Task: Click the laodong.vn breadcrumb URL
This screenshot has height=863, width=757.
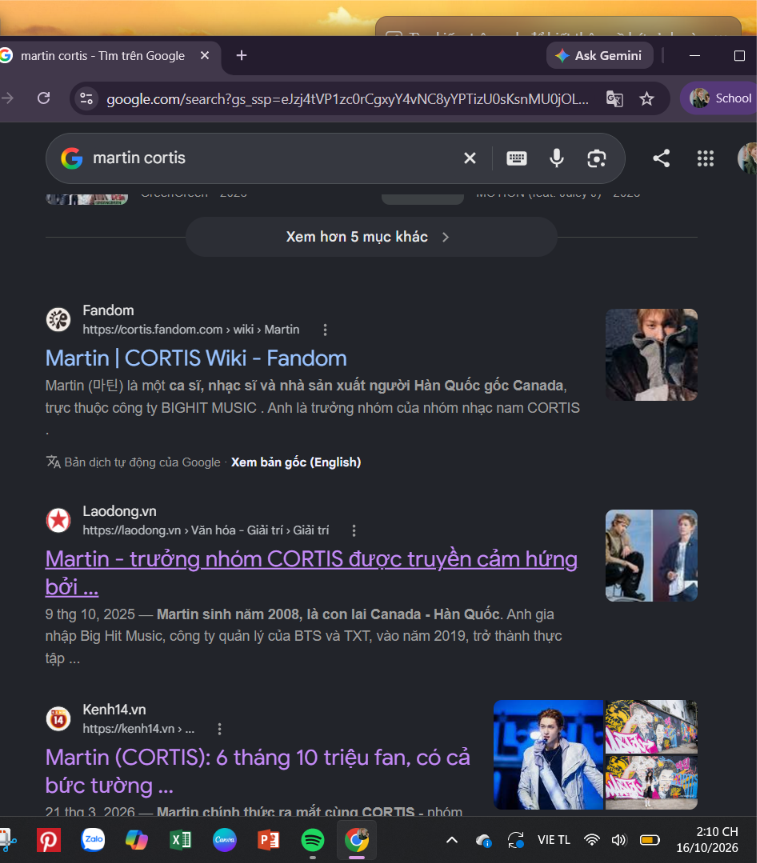Action: point(206,531)
